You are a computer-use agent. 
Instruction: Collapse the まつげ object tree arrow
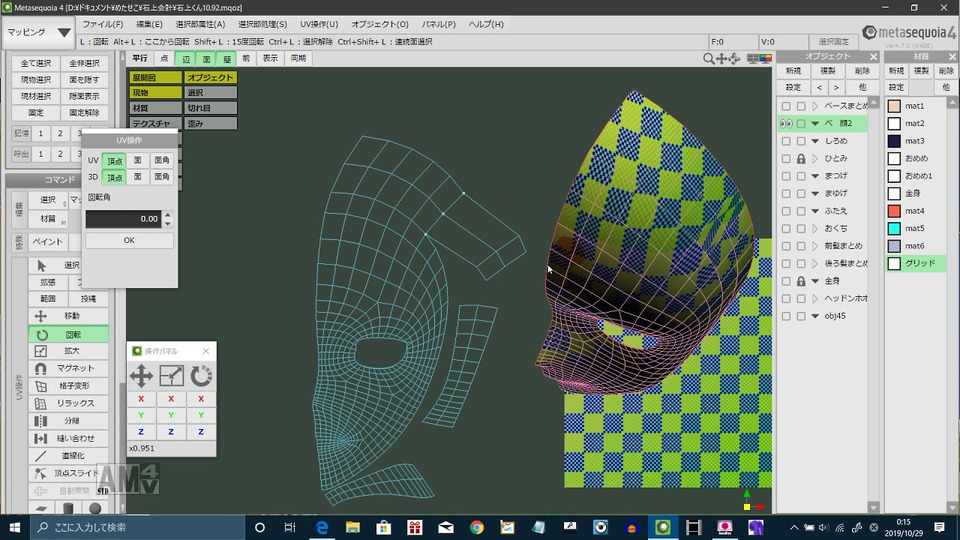[815, 176]
